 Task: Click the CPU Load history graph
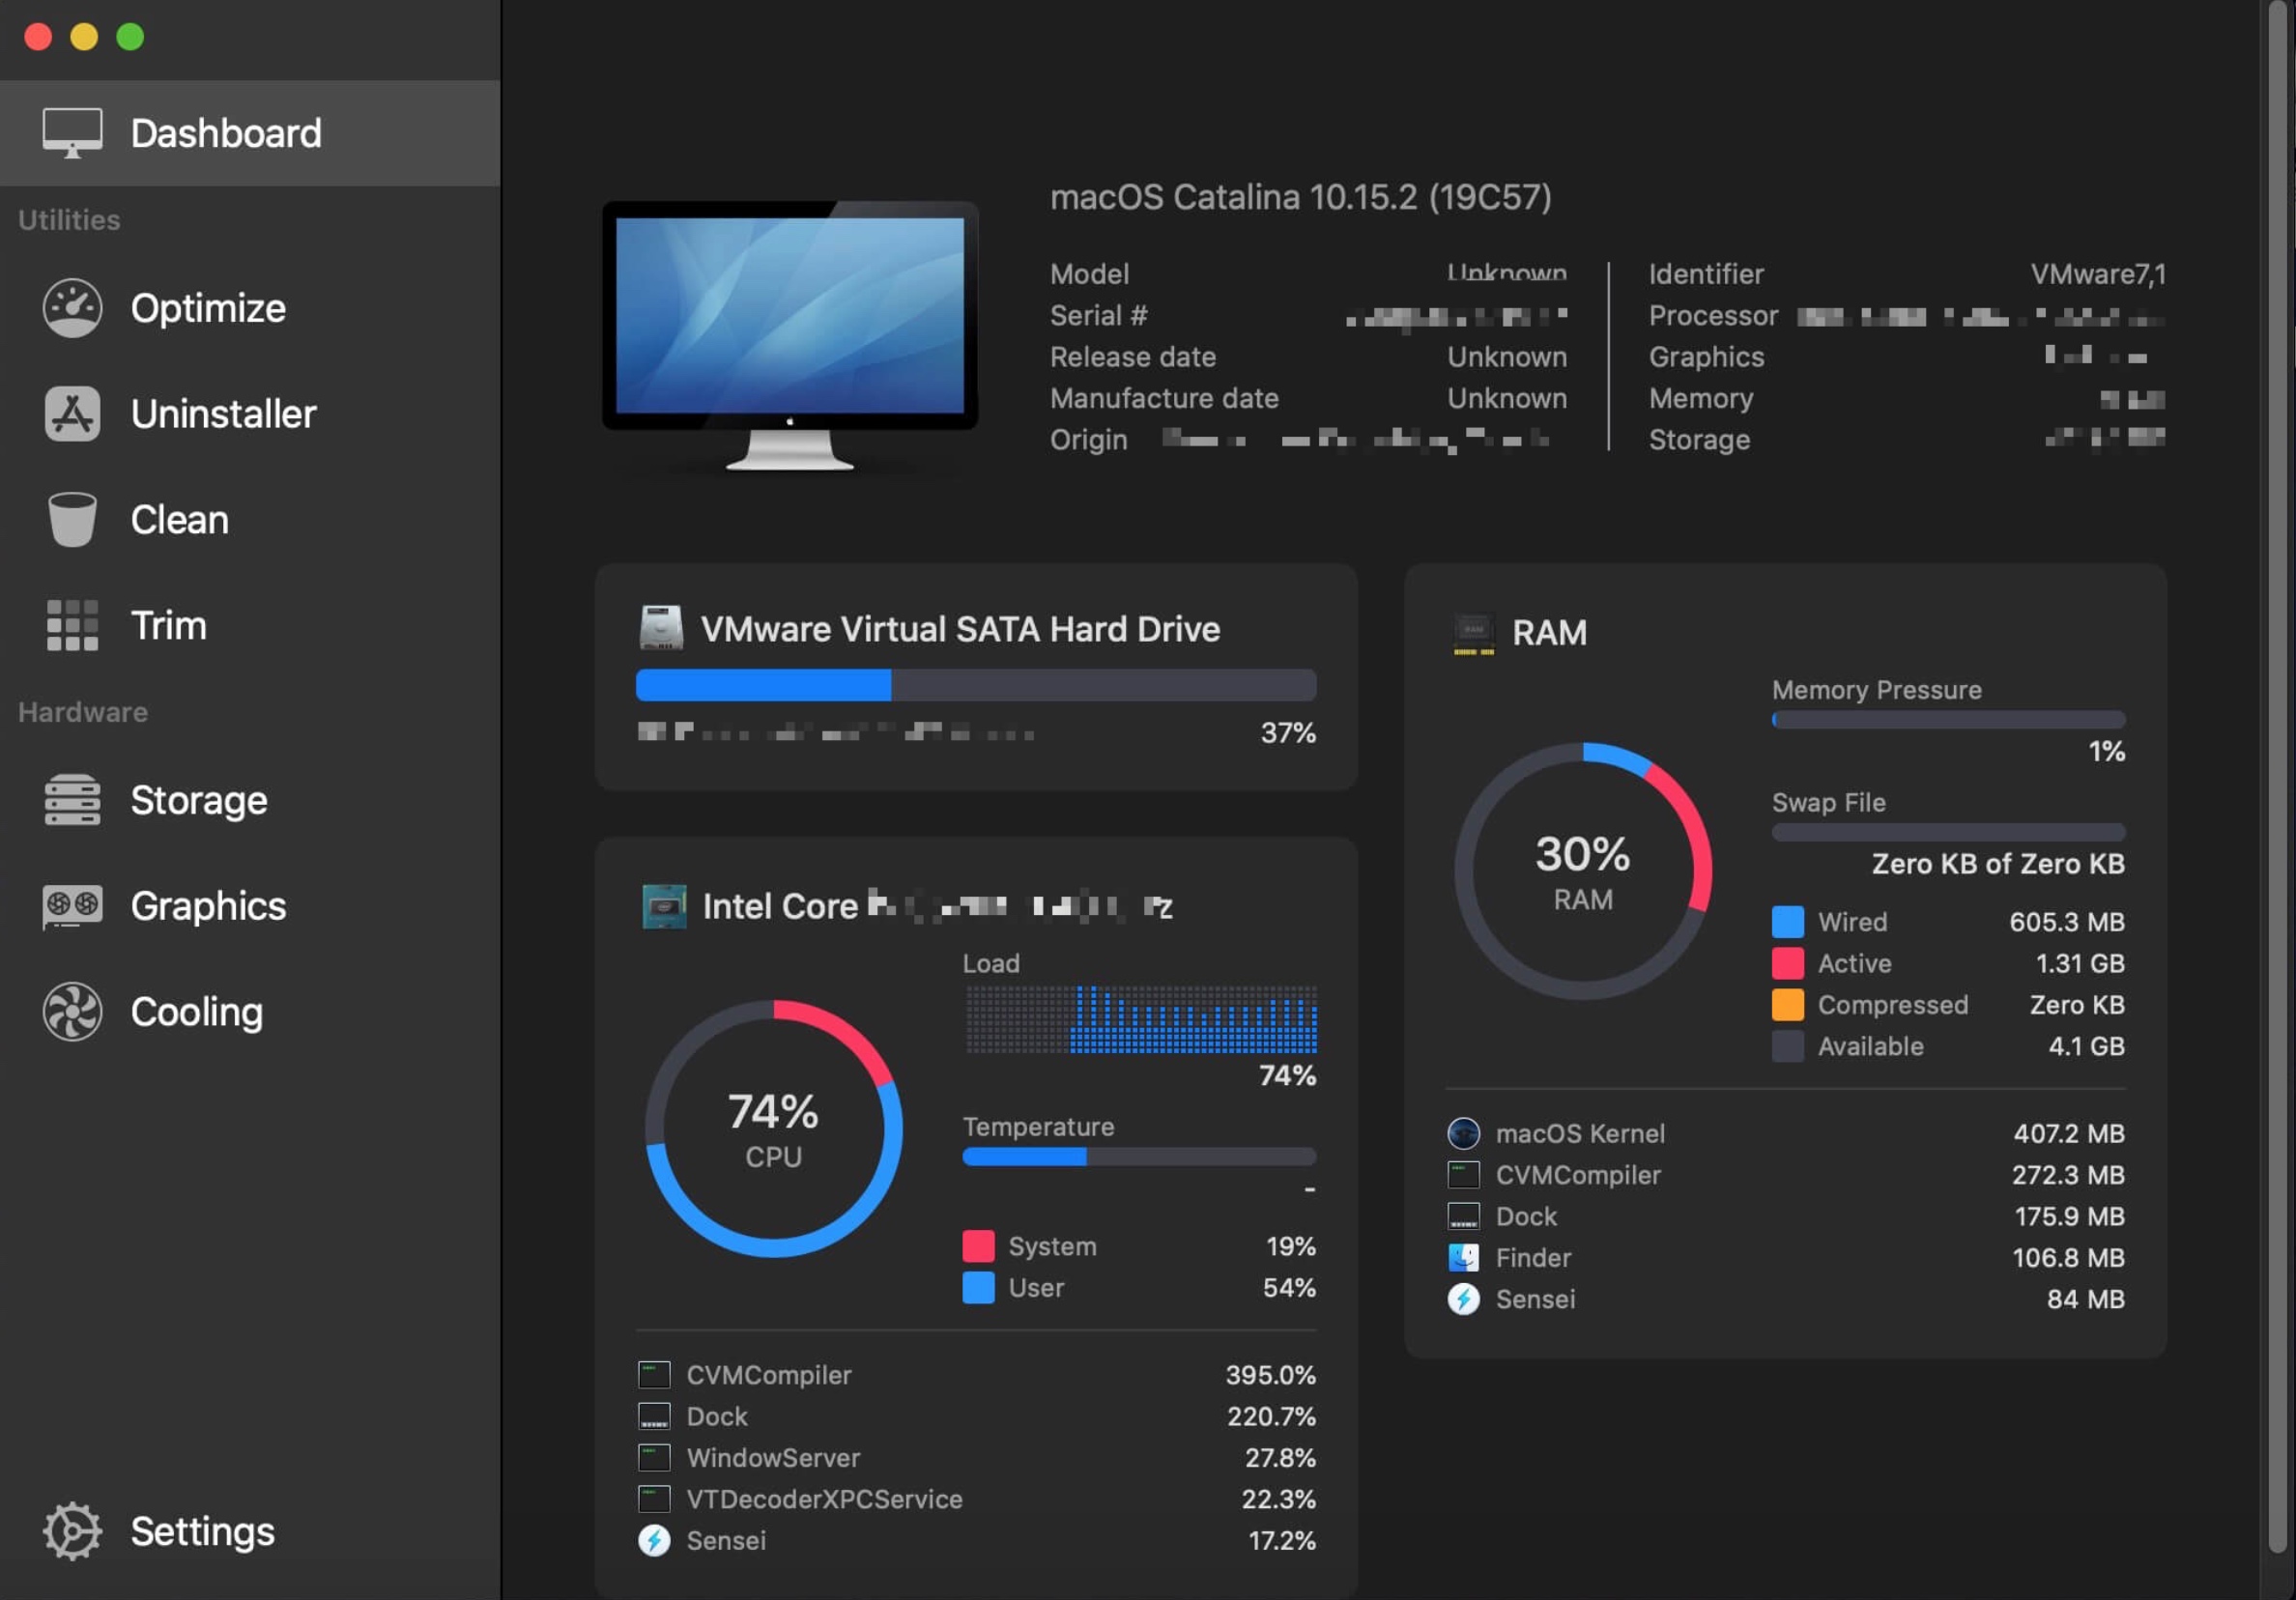(1140, 1020)
